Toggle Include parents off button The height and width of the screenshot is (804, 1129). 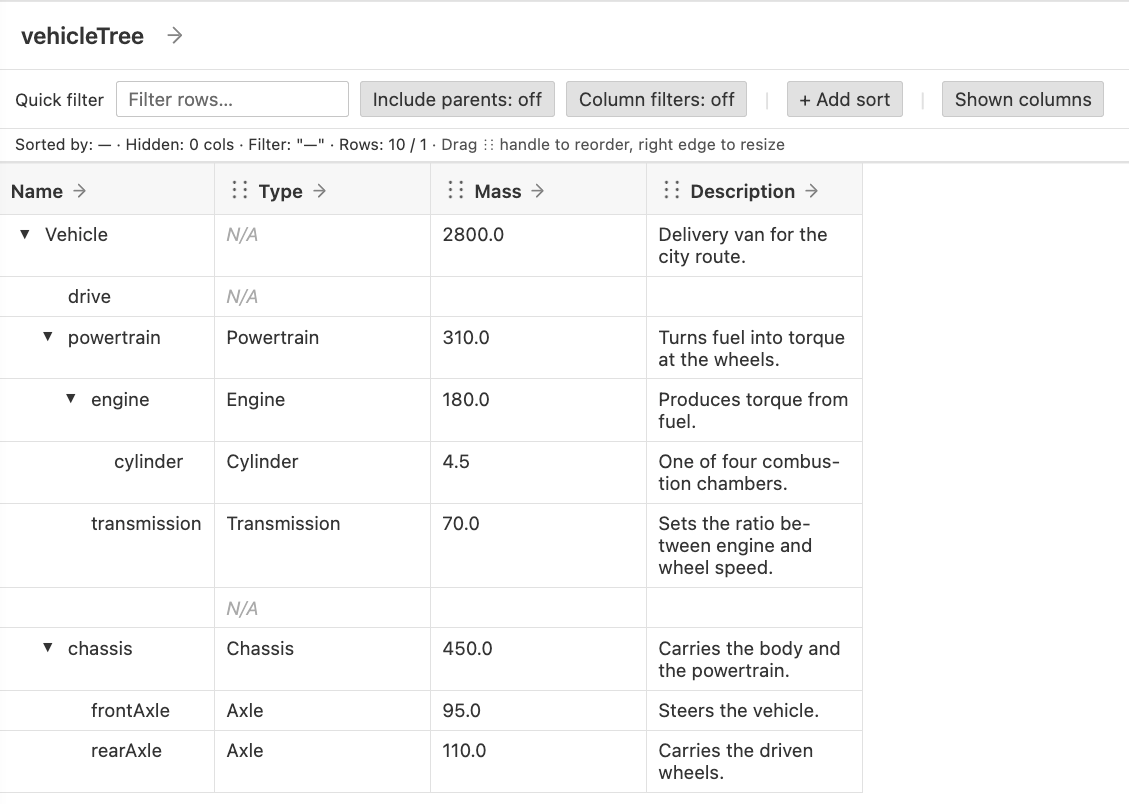pos(457,99)
